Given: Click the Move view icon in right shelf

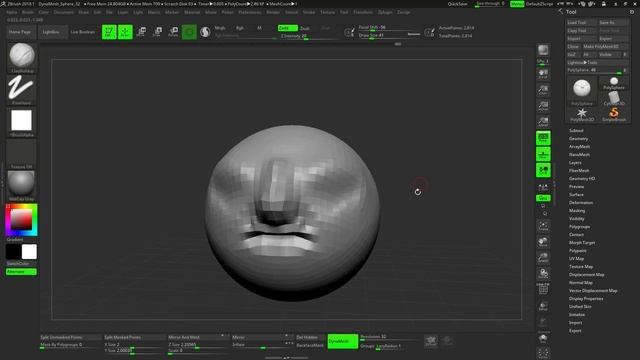Looking at the screenshot, I should (543, 242).
